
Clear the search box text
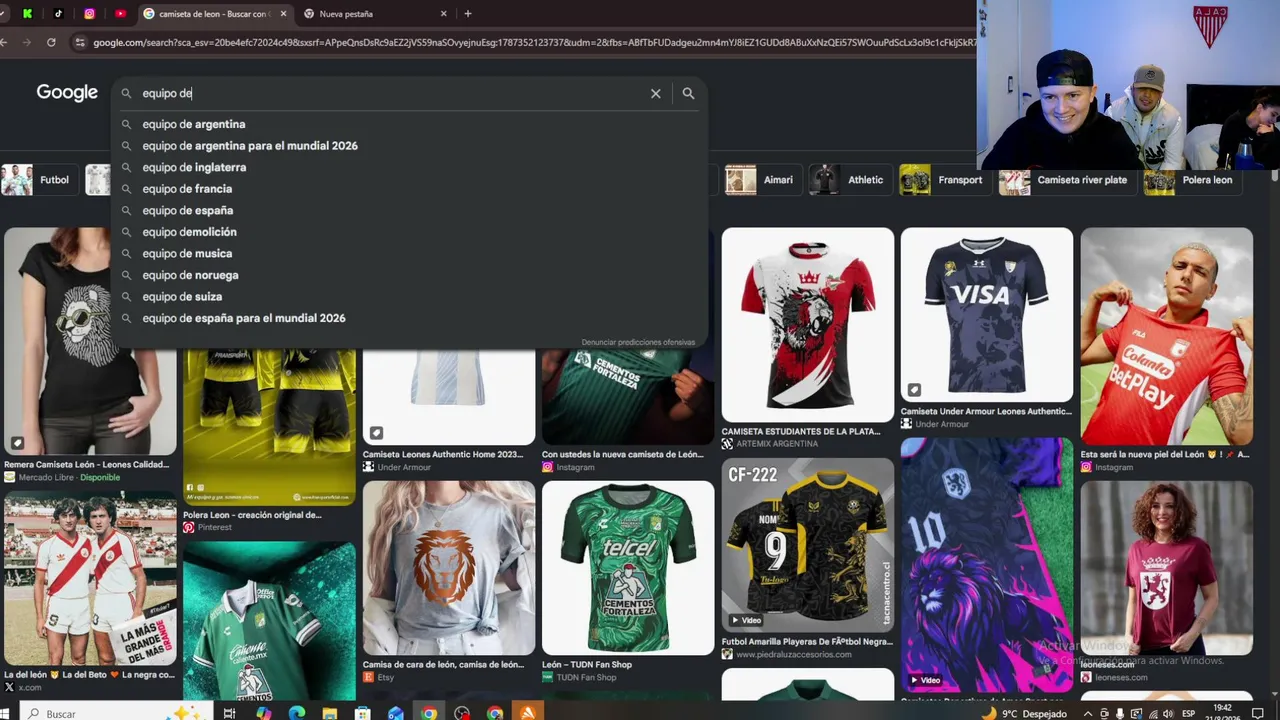pos(656,93)
